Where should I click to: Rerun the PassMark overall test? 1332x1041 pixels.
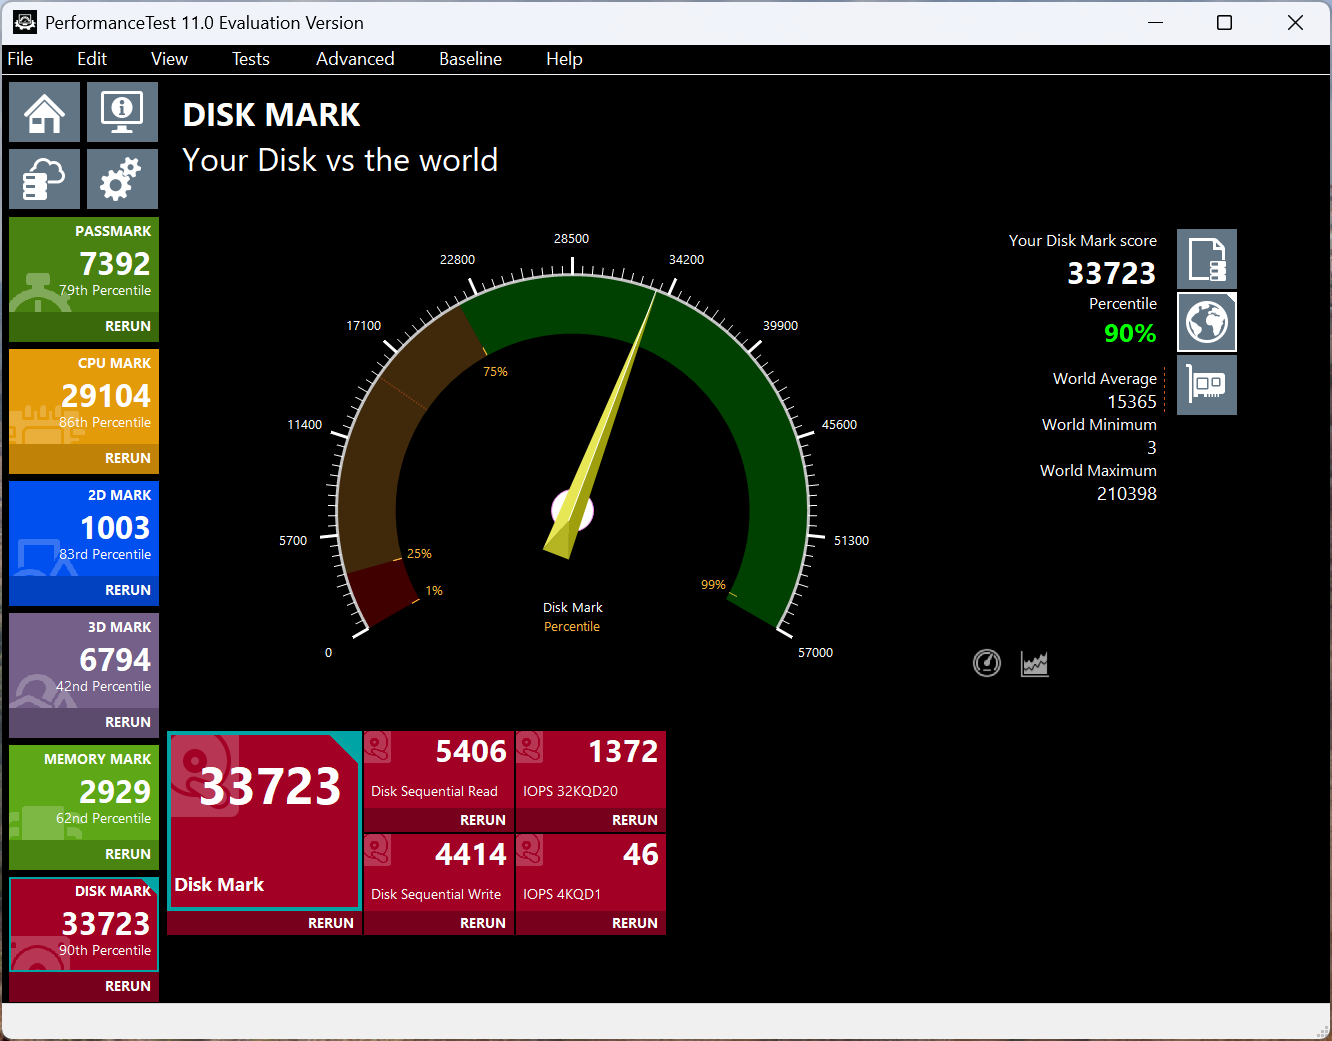(x=128, y=326)
